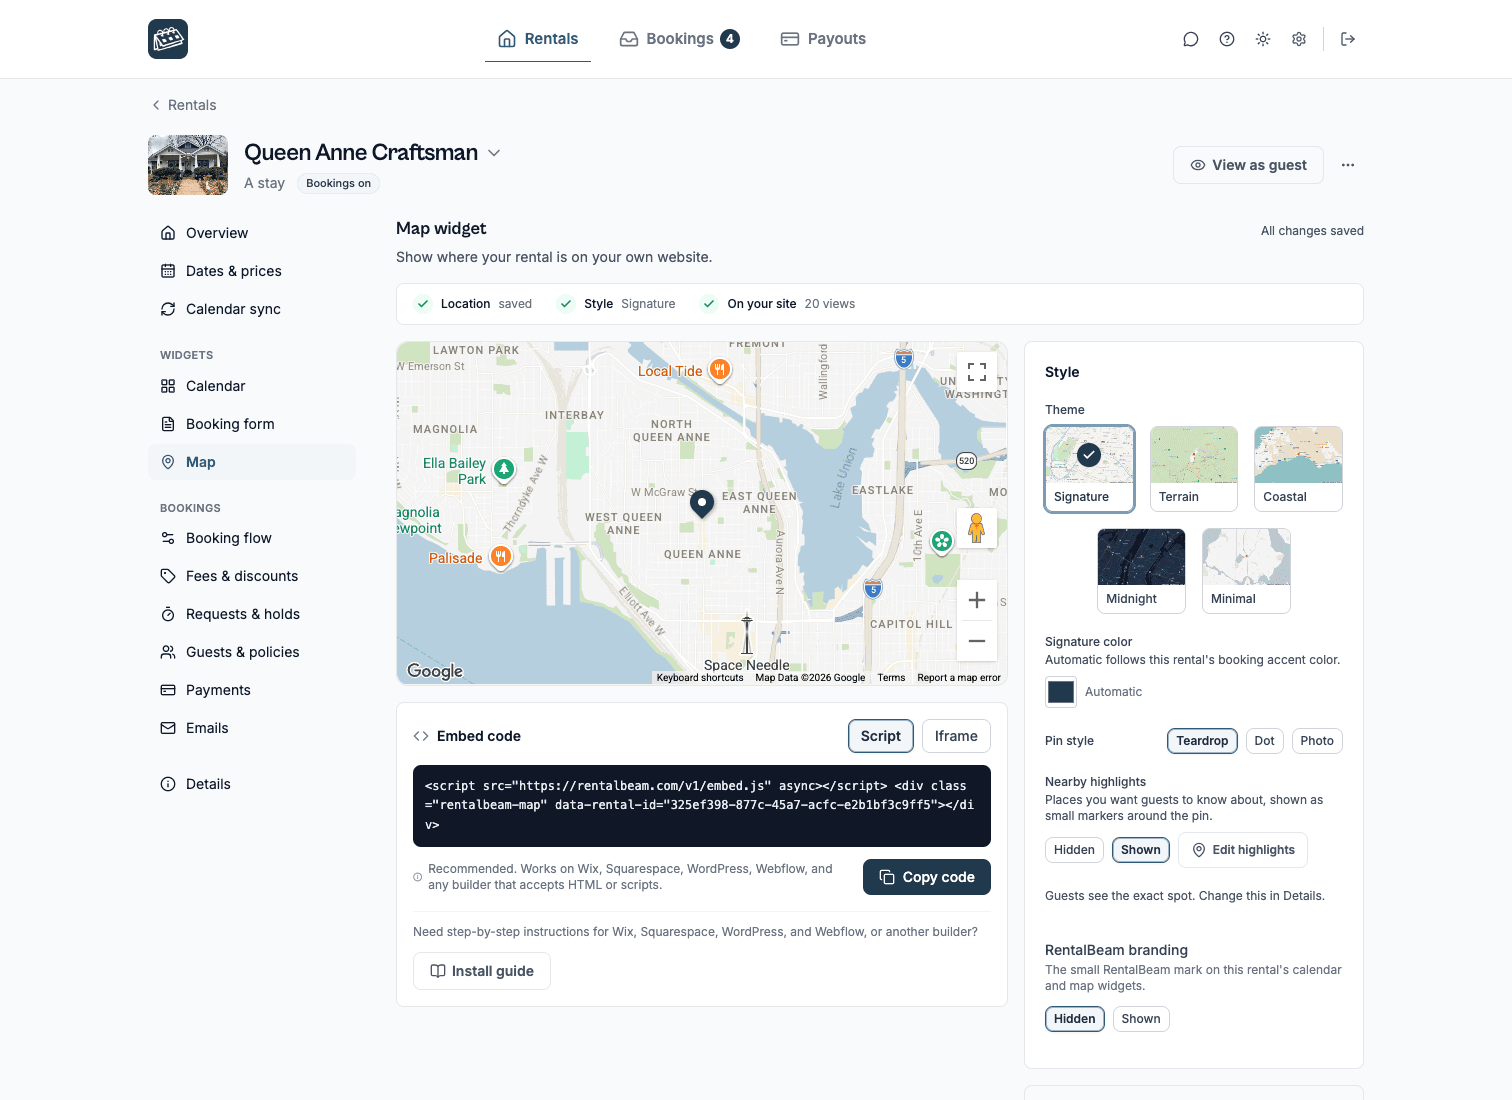This screenshot has height=1100, width=1512.
Task: Open Calendar sync in sidebar
Action: (x=252, y=309)
